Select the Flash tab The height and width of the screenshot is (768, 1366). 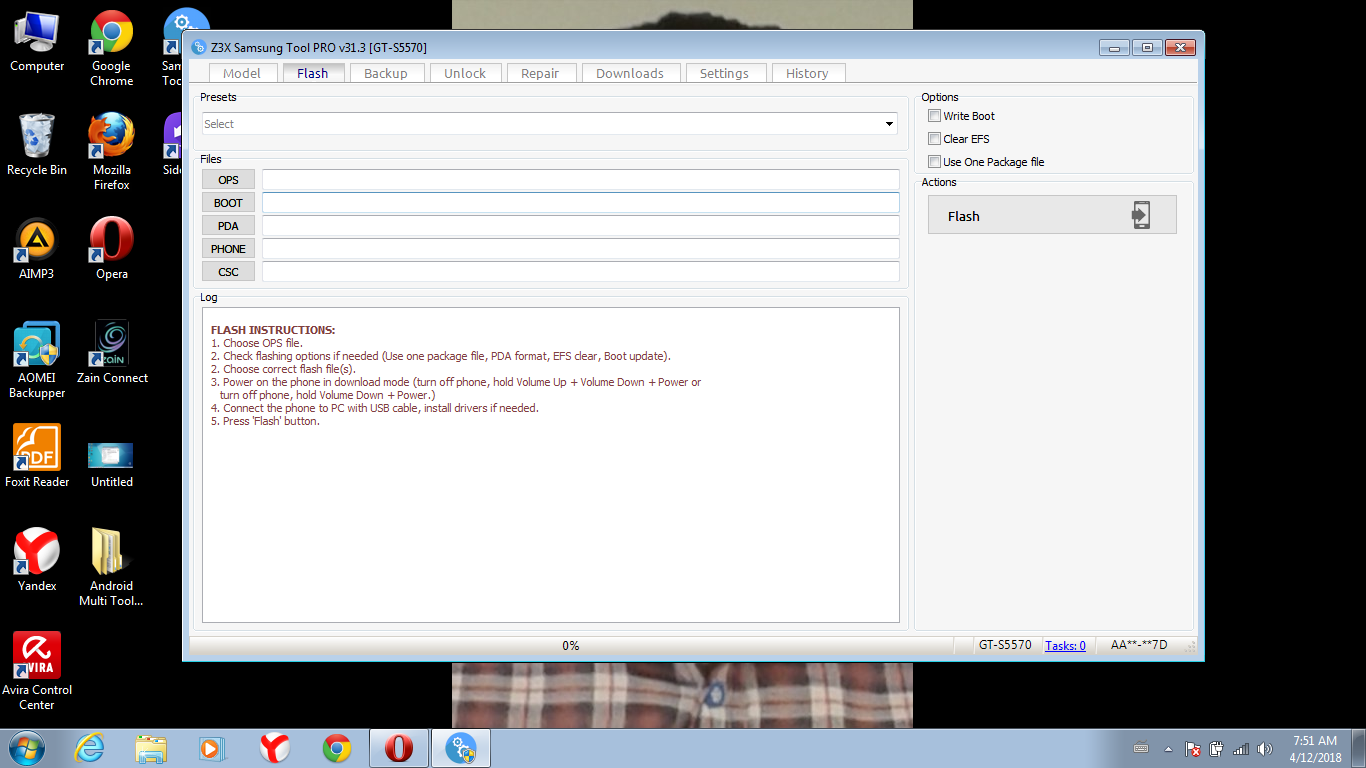click(x=313, y=73)
